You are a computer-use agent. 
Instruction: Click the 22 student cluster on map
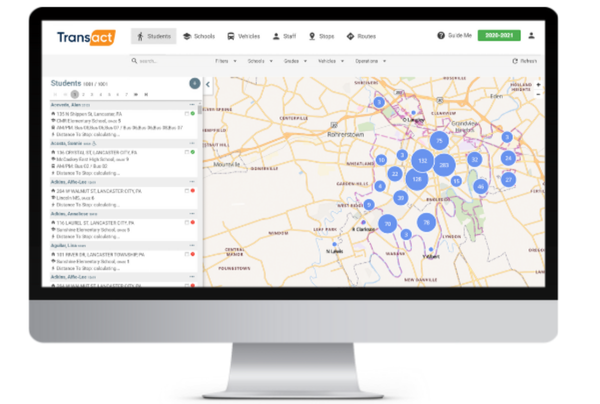[x=395, y=174]
